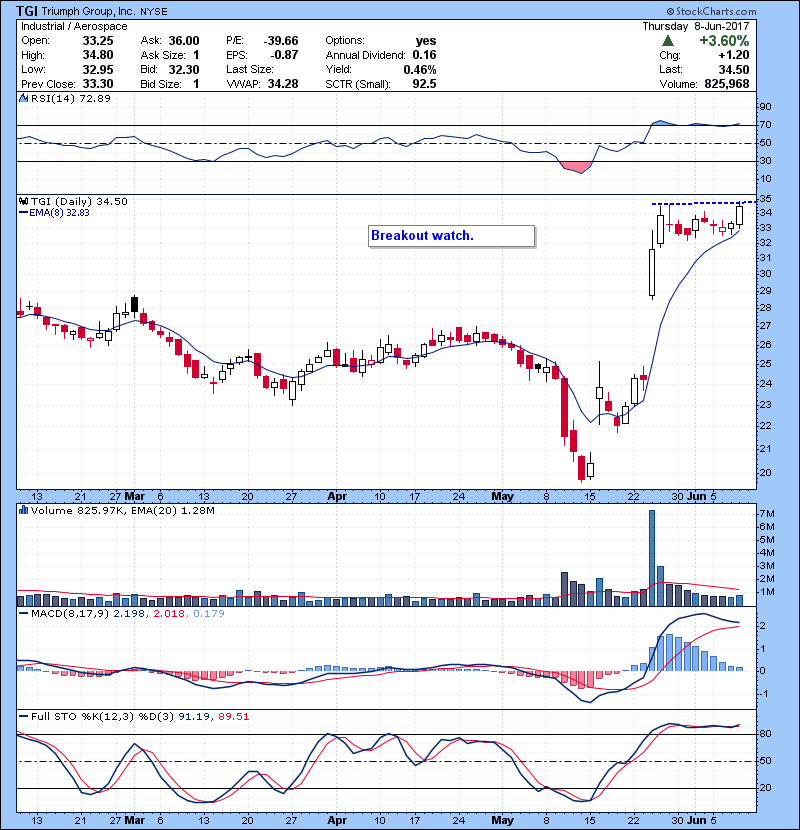
Task: Click the red oversold RSI shaded area
Action: 577,167
